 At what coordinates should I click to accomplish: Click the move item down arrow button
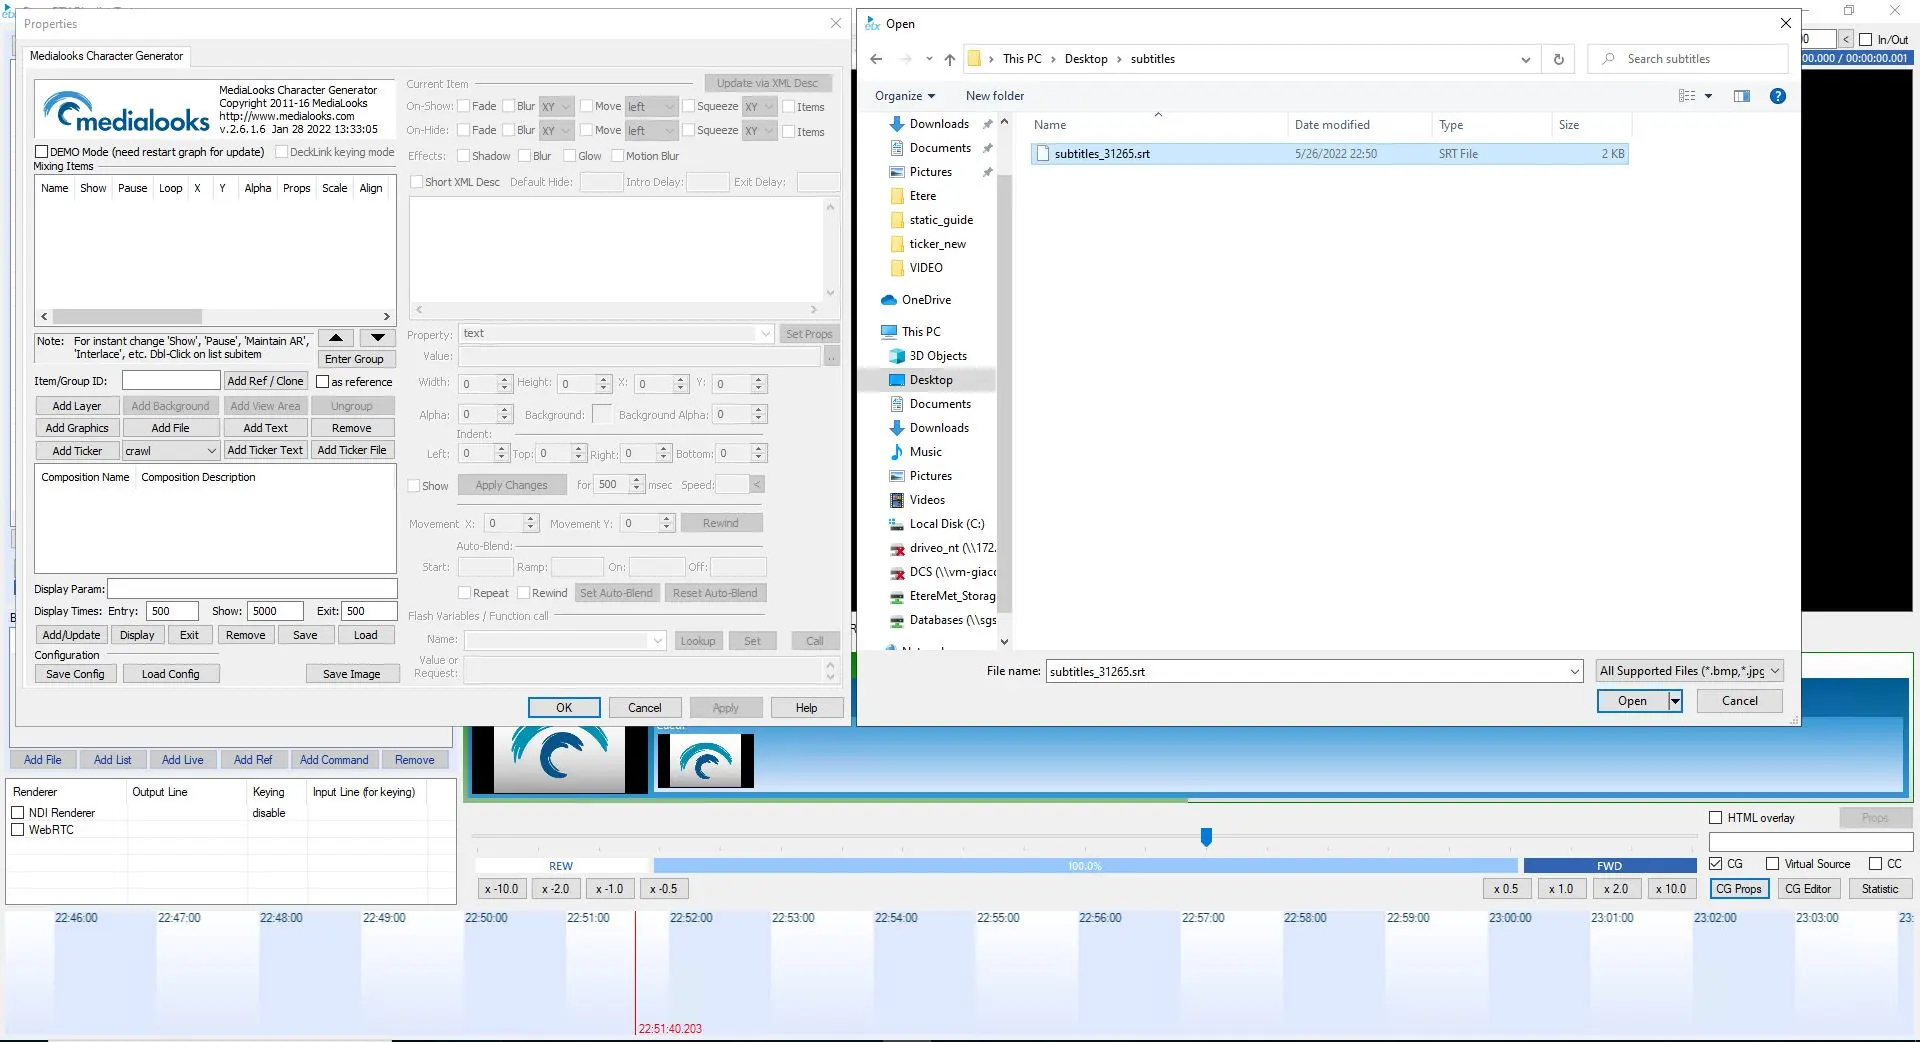coord(377,338)
